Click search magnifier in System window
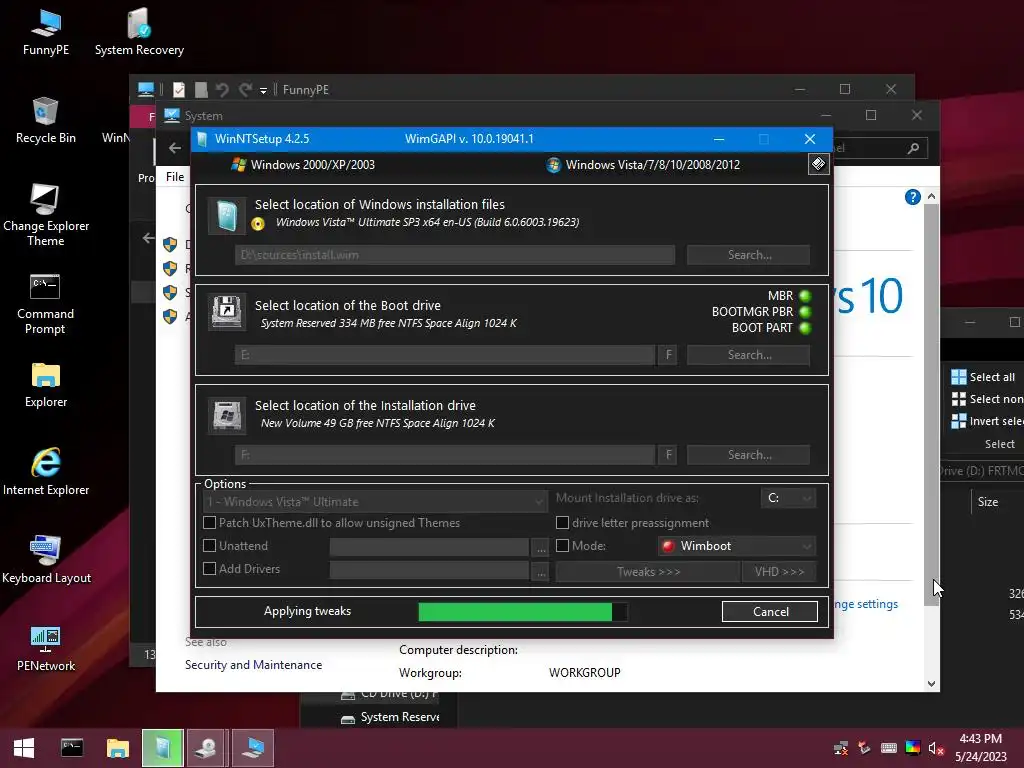 click(913, 148)
